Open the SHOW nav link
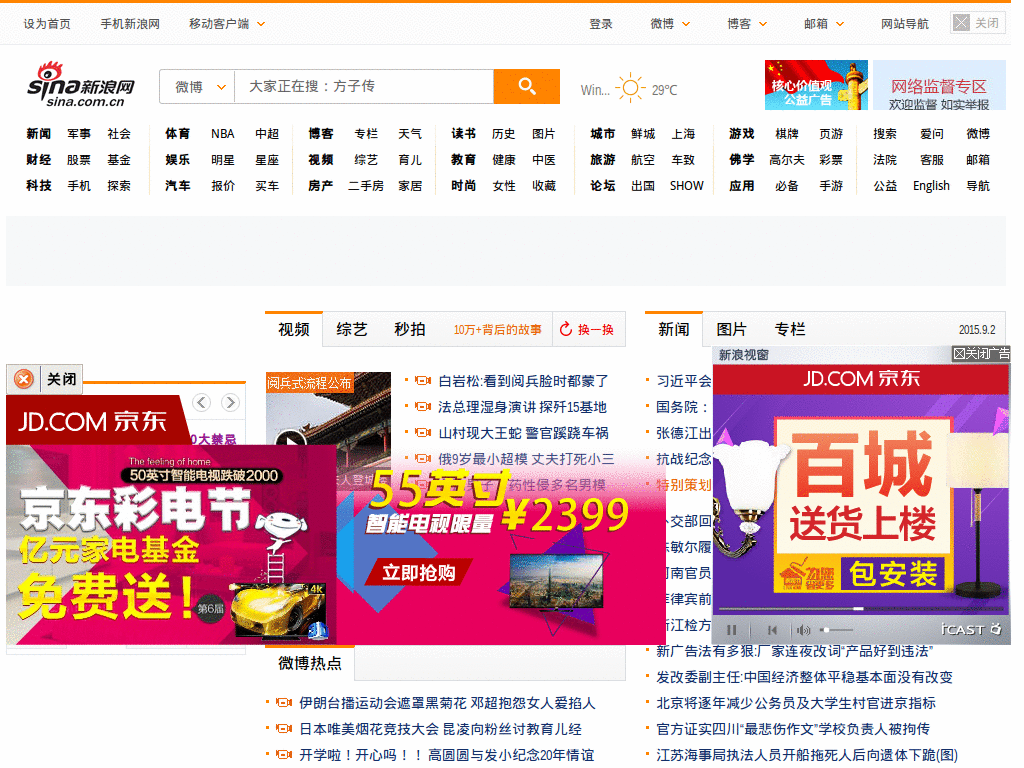This screenshot has width=1024, height=768. pyautogui.click(x=686, y=185)
